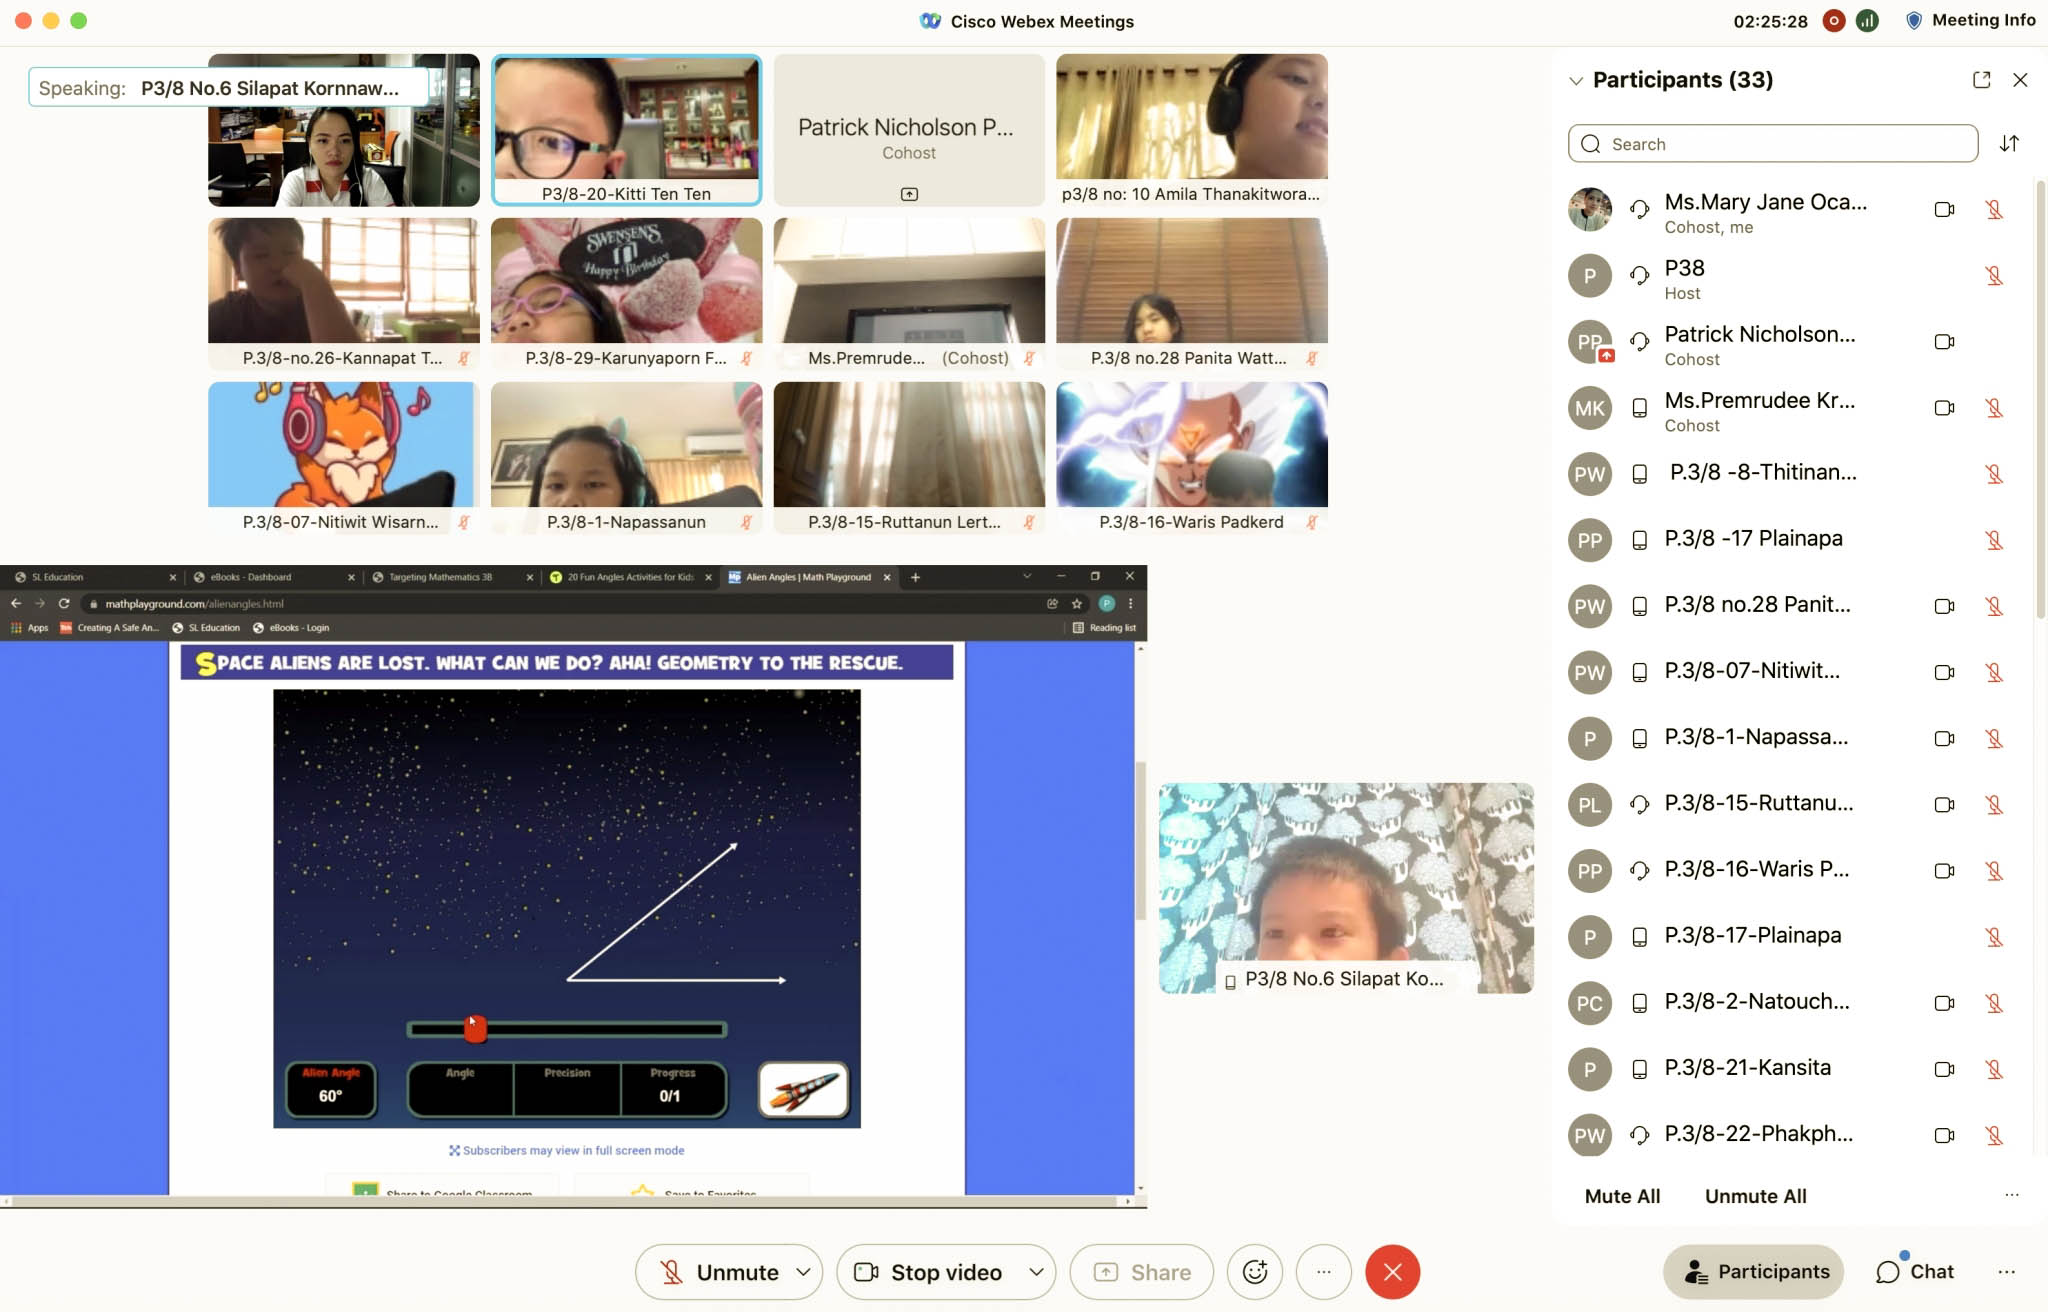Click Mute All
Screen dimensions: 2048x1312
tap(1622, 1196)
